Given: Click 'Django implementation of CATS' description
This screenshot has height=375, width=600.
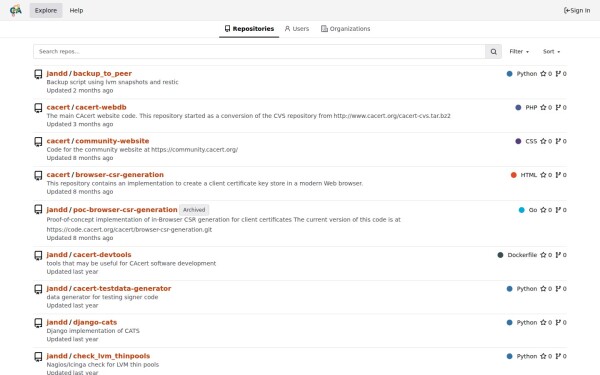Looking at the screenshot, I should click(x=93, y=331).
